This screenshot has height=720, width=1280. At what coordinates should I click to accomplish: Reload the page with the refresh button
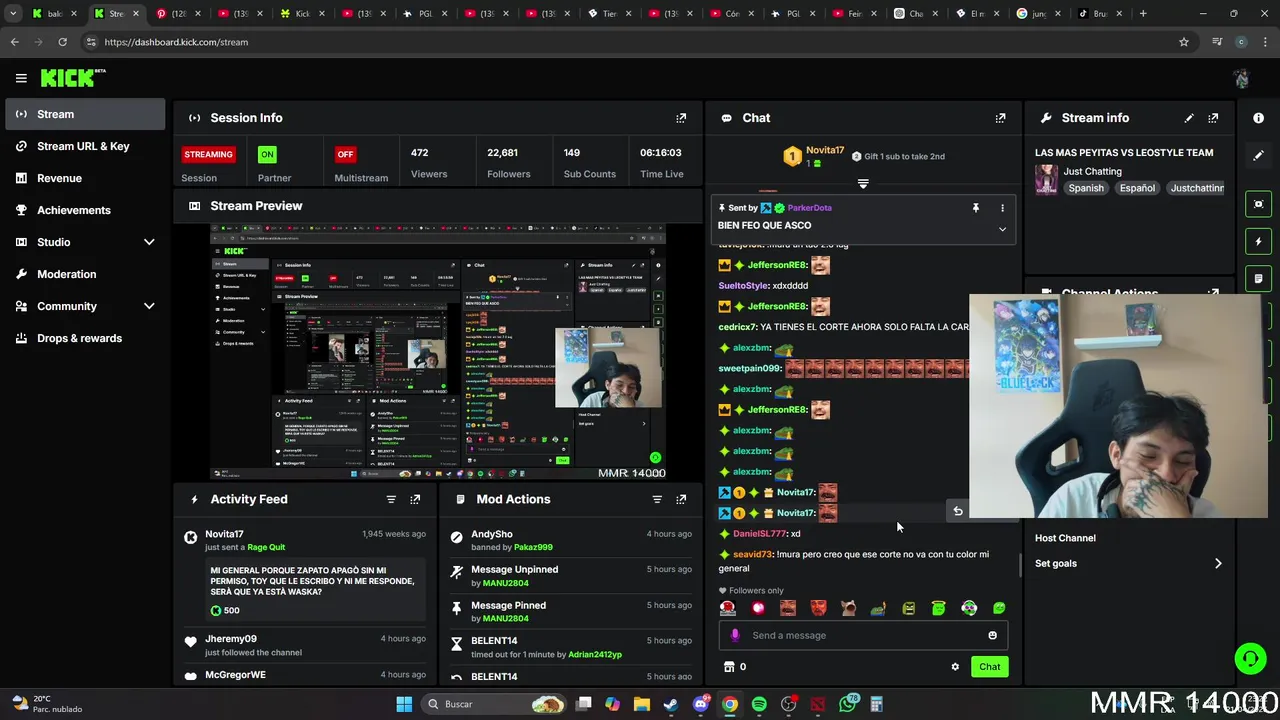point(62,42)
